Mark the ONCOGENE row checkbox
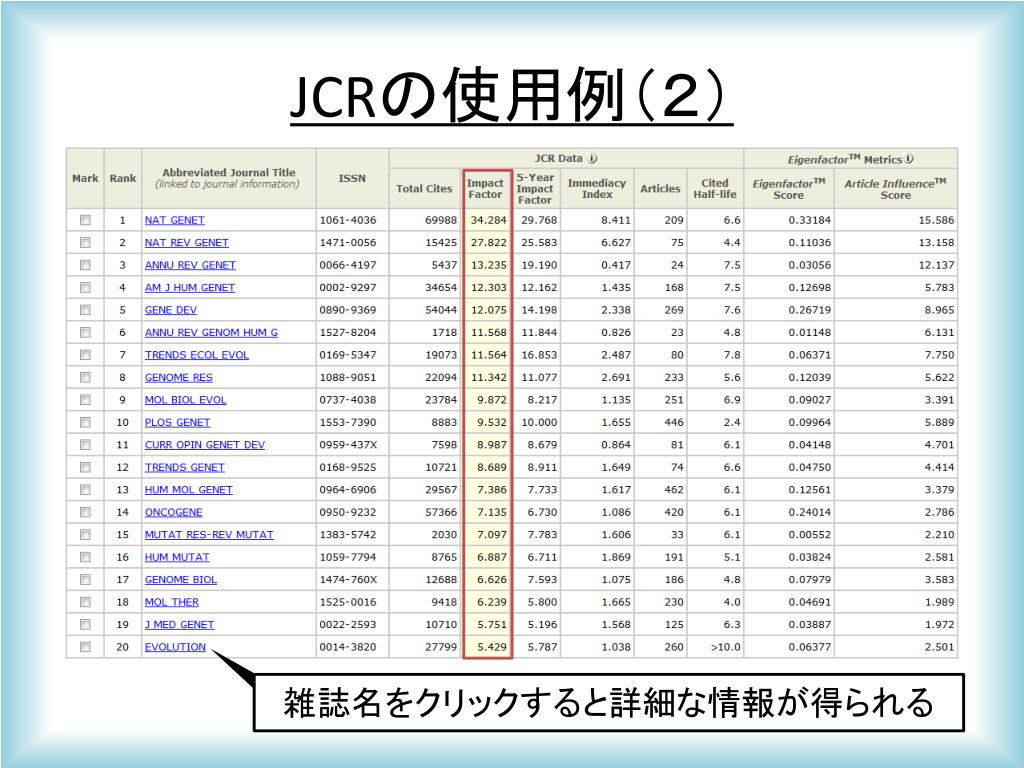The height and width of the screenshot is (768, 1024). pos(85,512)
